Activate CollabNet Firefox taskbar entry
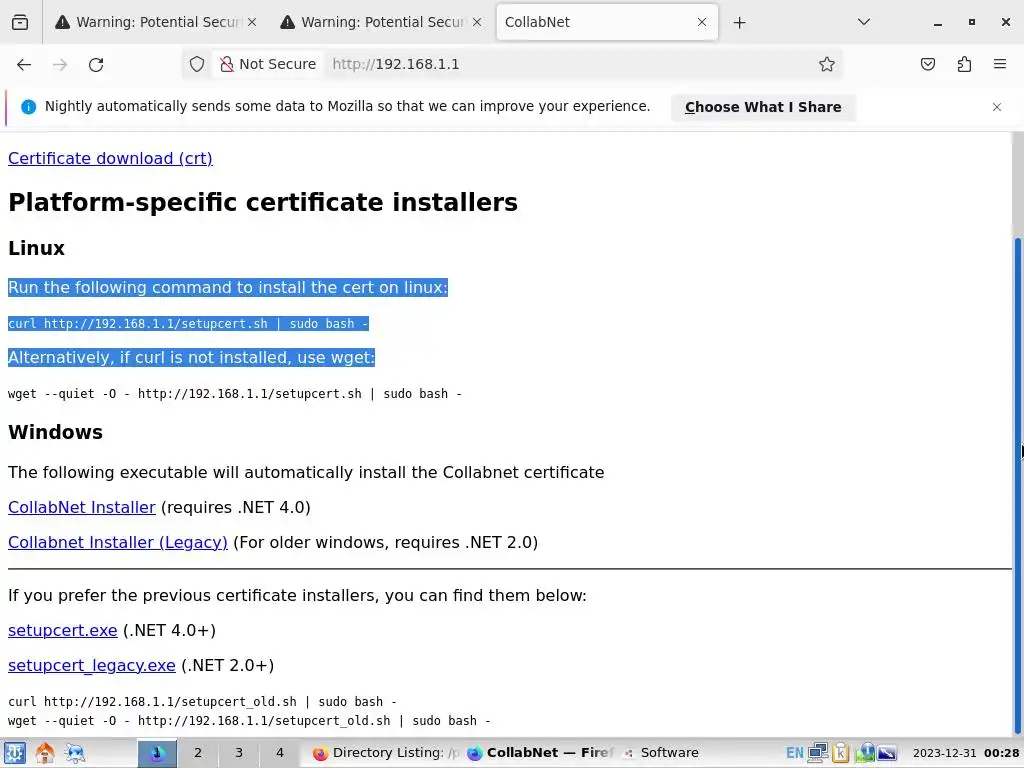Viewport: 1024px width, 768px height. [540, 753]
